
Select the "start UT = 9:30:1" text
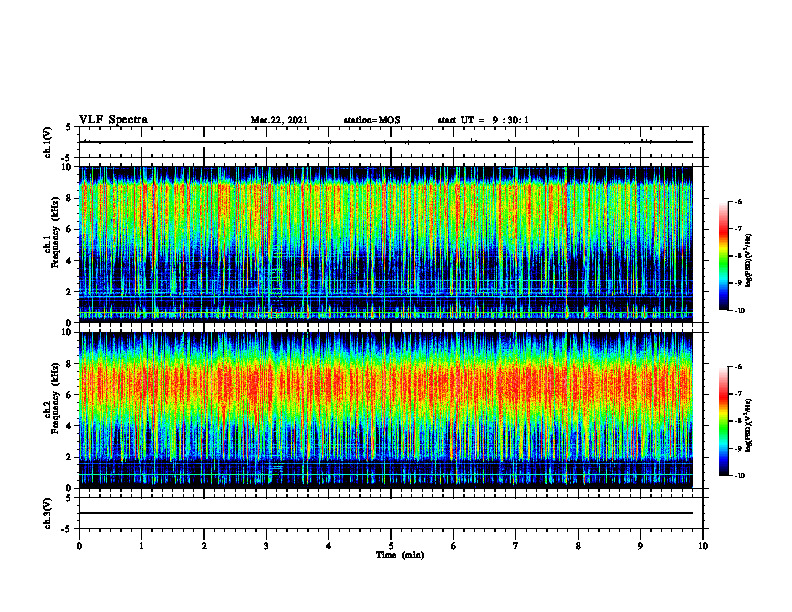coord(483,120)
